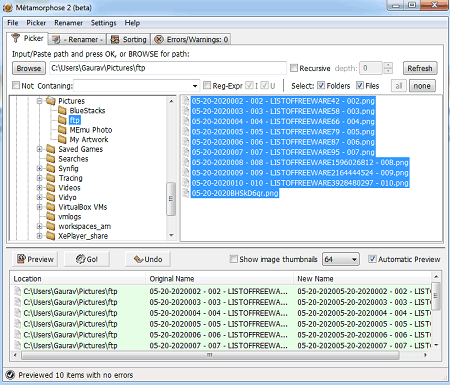Expand the Saved Games tree node
The height and width of the screenshot is (385, 450).
tap(39, 149)
